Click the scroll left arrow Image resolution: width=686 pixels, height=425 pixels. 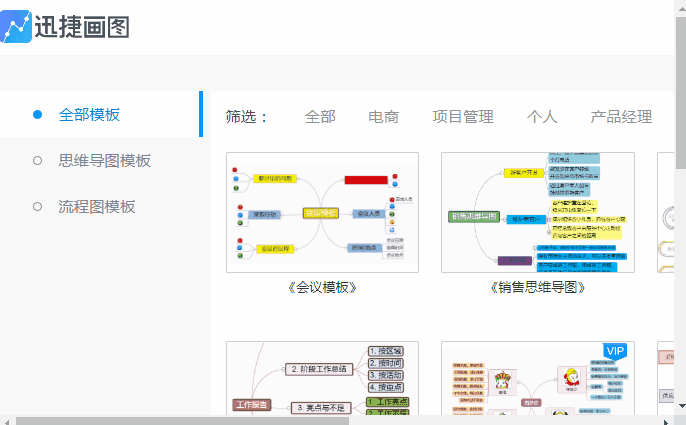[6, 421]
